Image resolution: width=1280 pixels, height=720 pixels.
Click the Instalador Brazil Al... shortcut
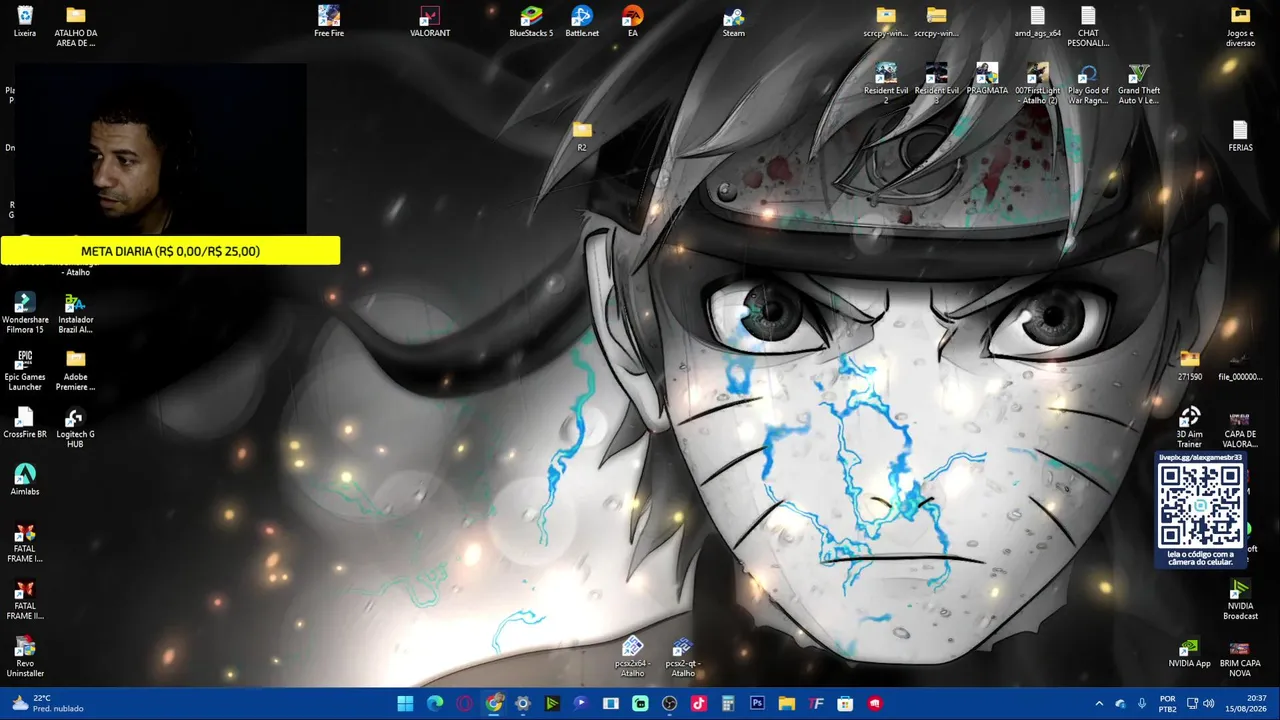point(76,313)
